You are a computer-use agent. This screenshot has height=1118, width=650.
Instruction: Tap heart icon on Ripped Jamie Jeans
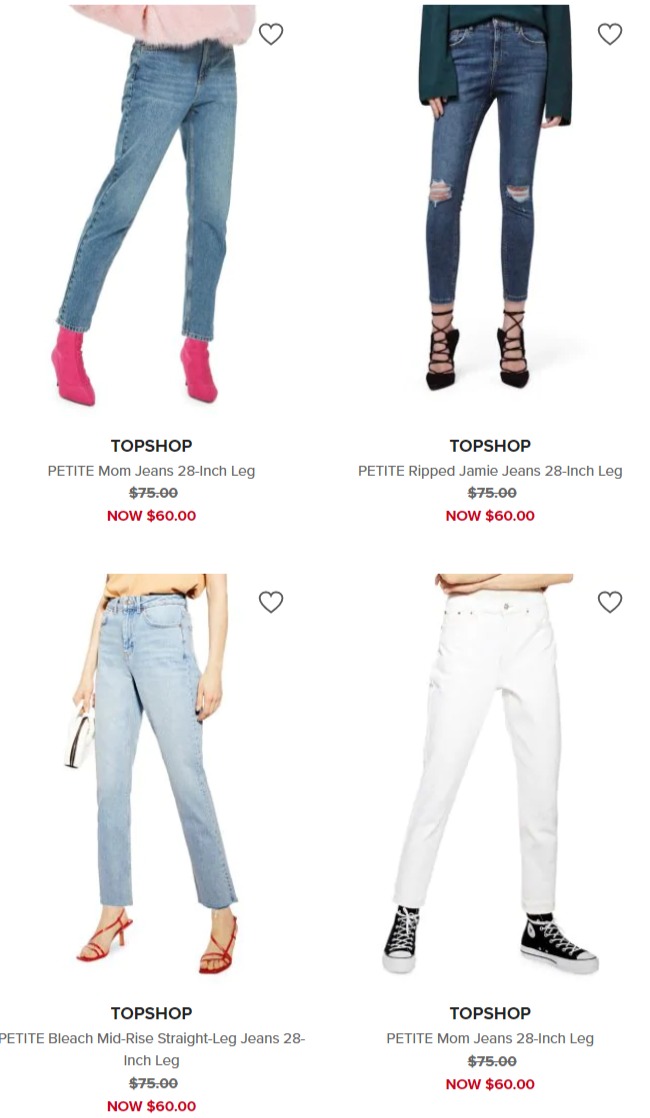(609, 34)
